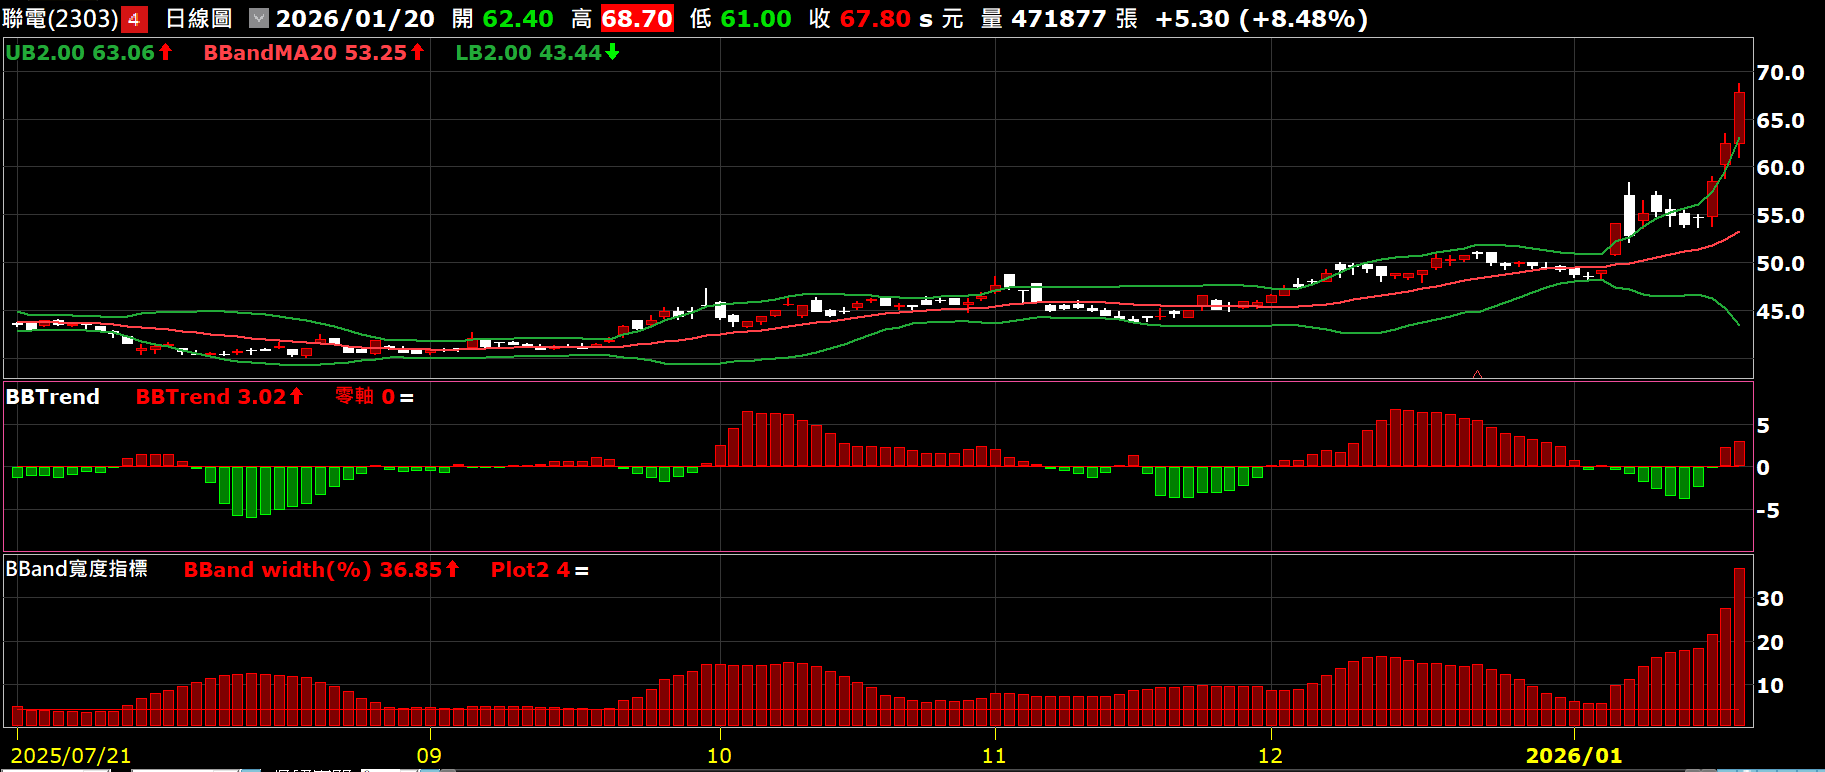Click the red up arrow after BBandMA20 53.25
This screenshot has height=772, width=1825.
(x=417, y=52)
